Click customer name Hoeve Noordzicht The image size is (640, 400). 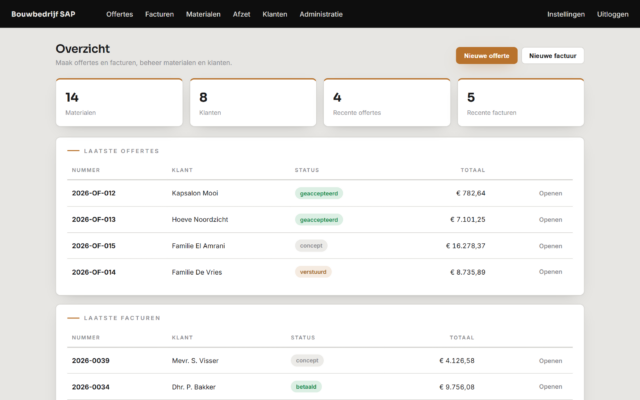pyautogui.click(x=200, y=219)
